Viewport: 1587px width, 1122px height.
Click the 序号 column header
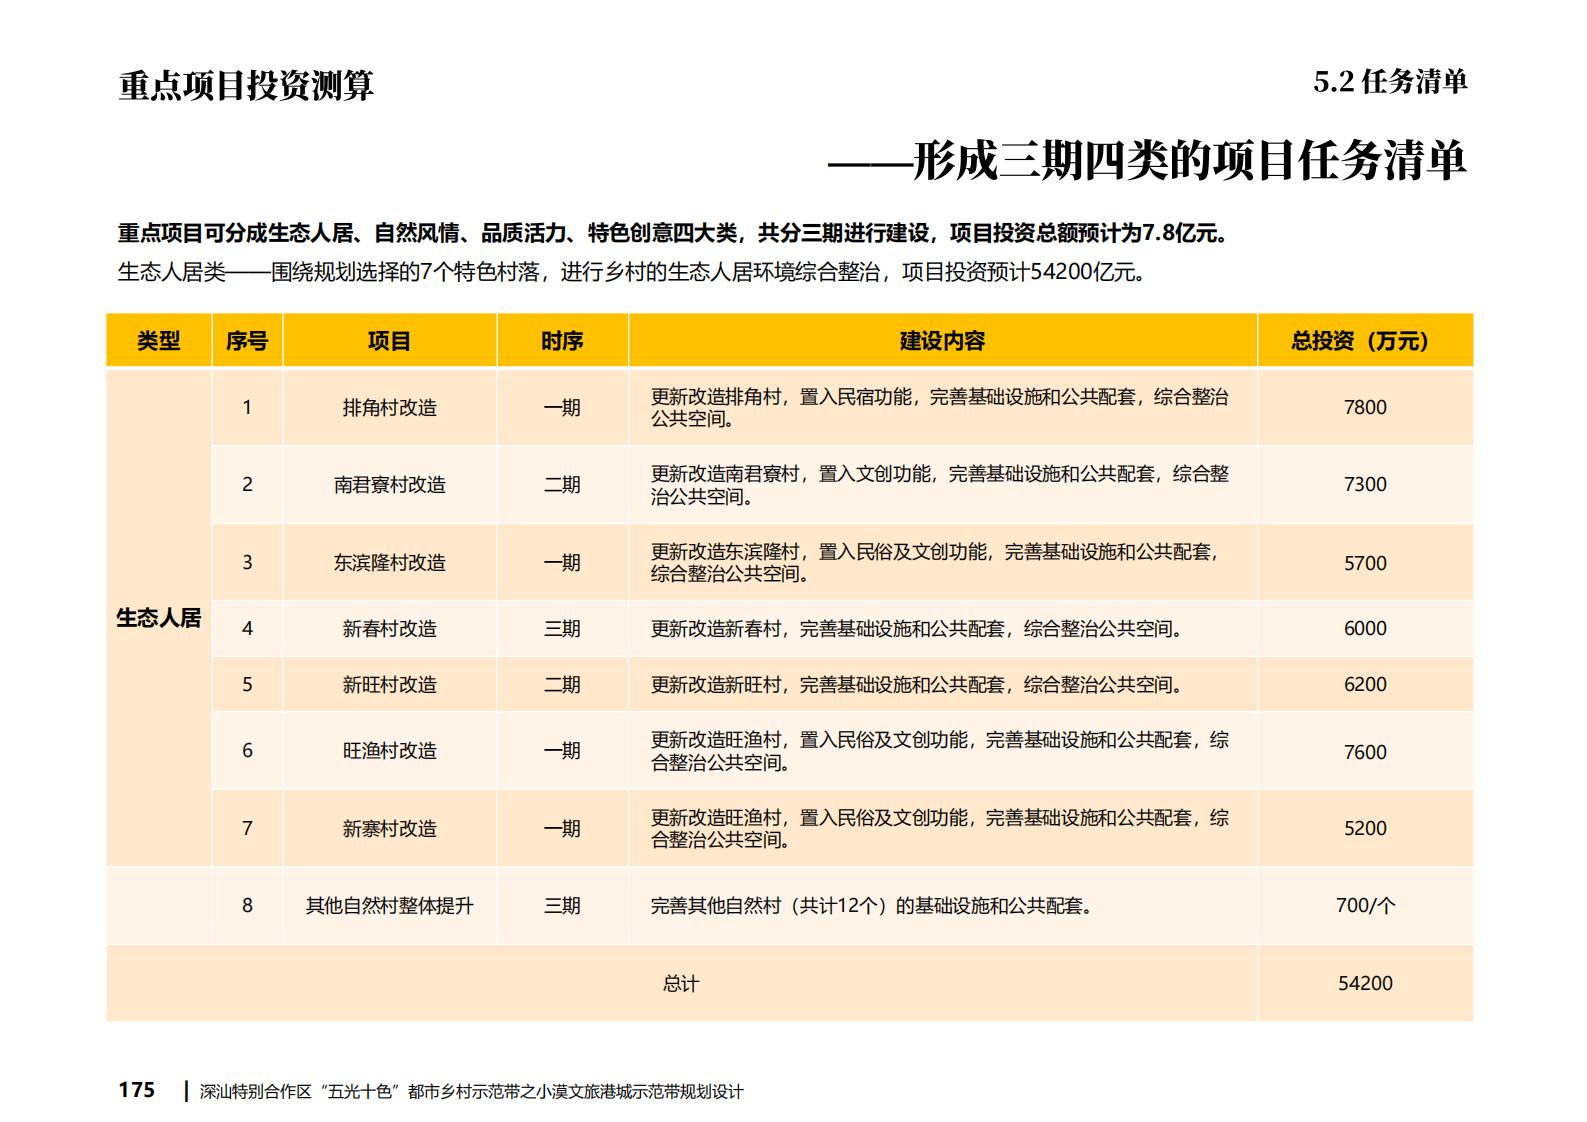point(247,341)
